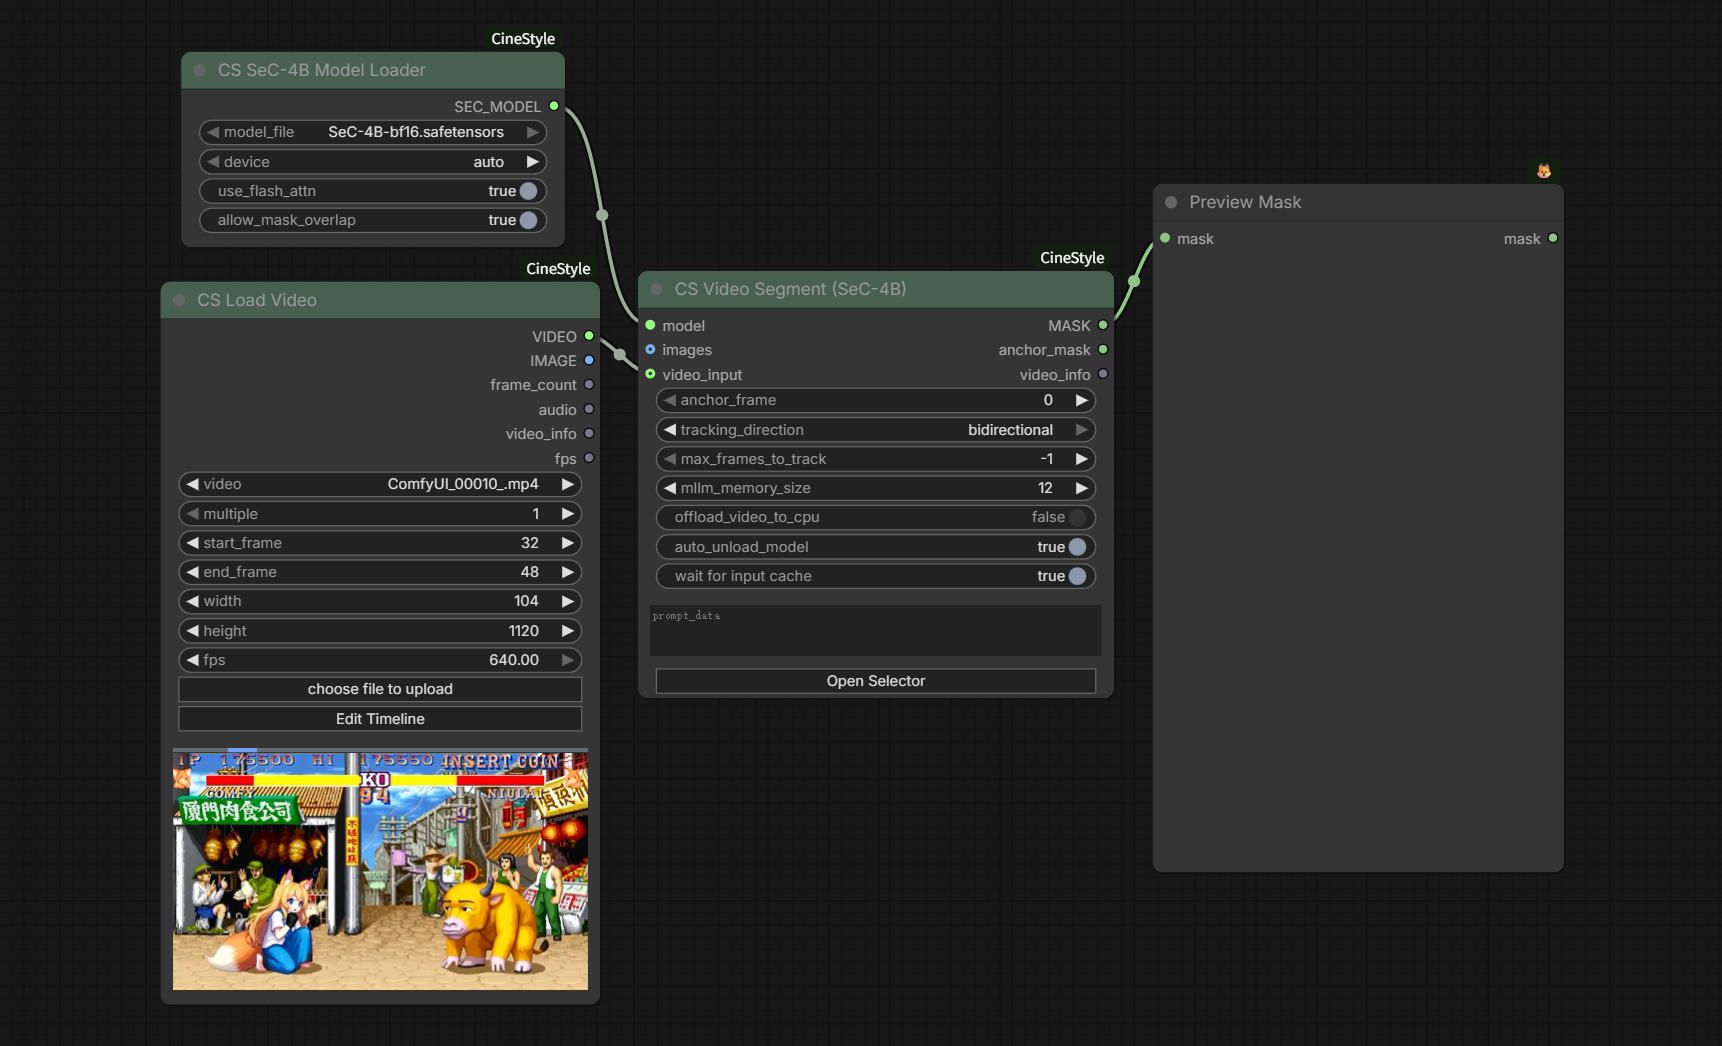Disable auto_unload_model toggle
The width and height of the screenshot is (1722, 1046).
tap(1077, 547)
